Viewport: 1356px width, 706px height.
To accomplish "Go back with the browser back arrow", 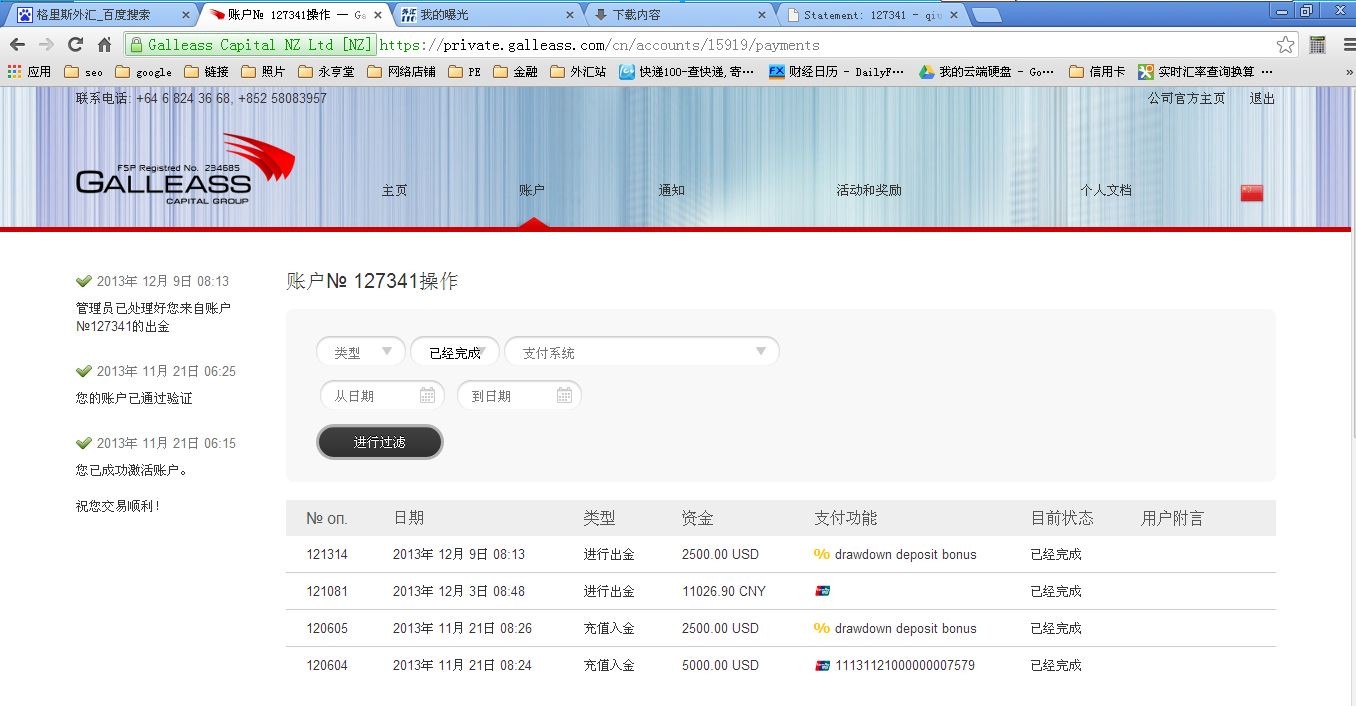I will [x=17, y=45].
